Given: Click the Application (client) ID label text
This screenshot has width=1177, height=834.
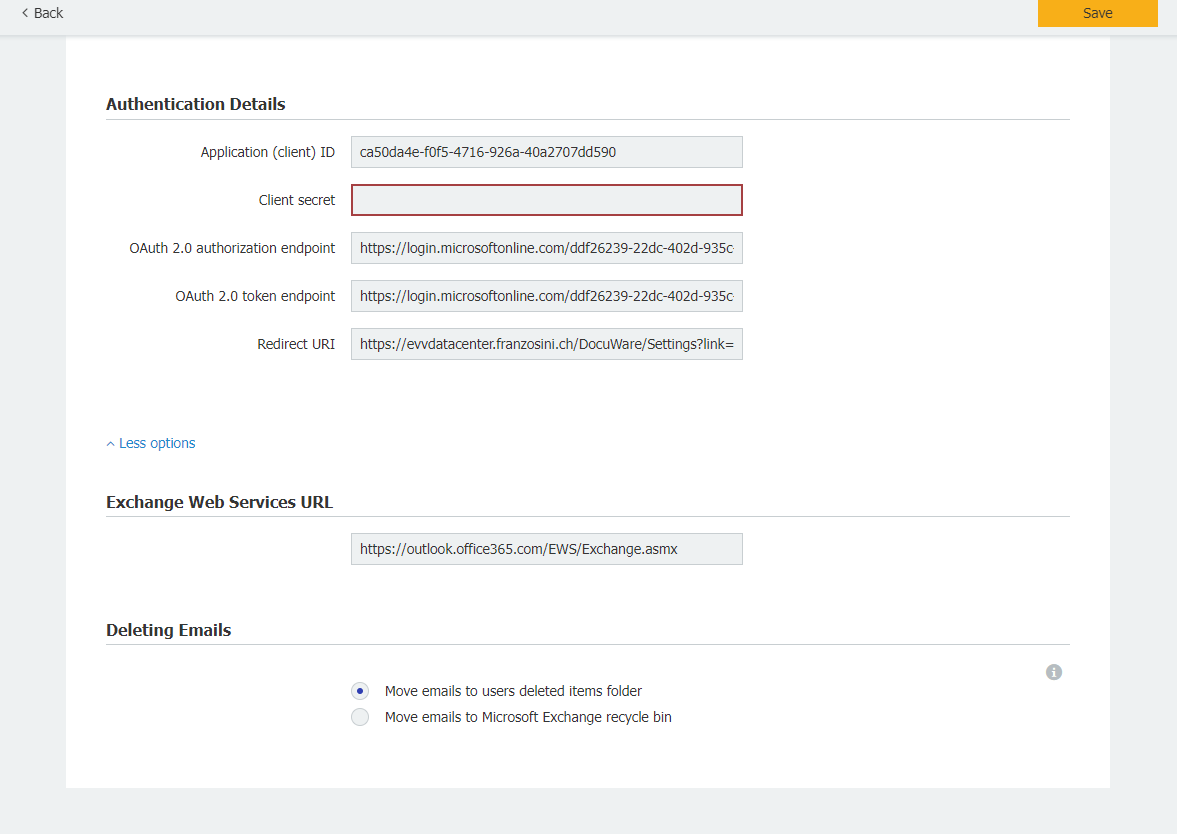Looking at the screenshot, I should pos(267,152).
